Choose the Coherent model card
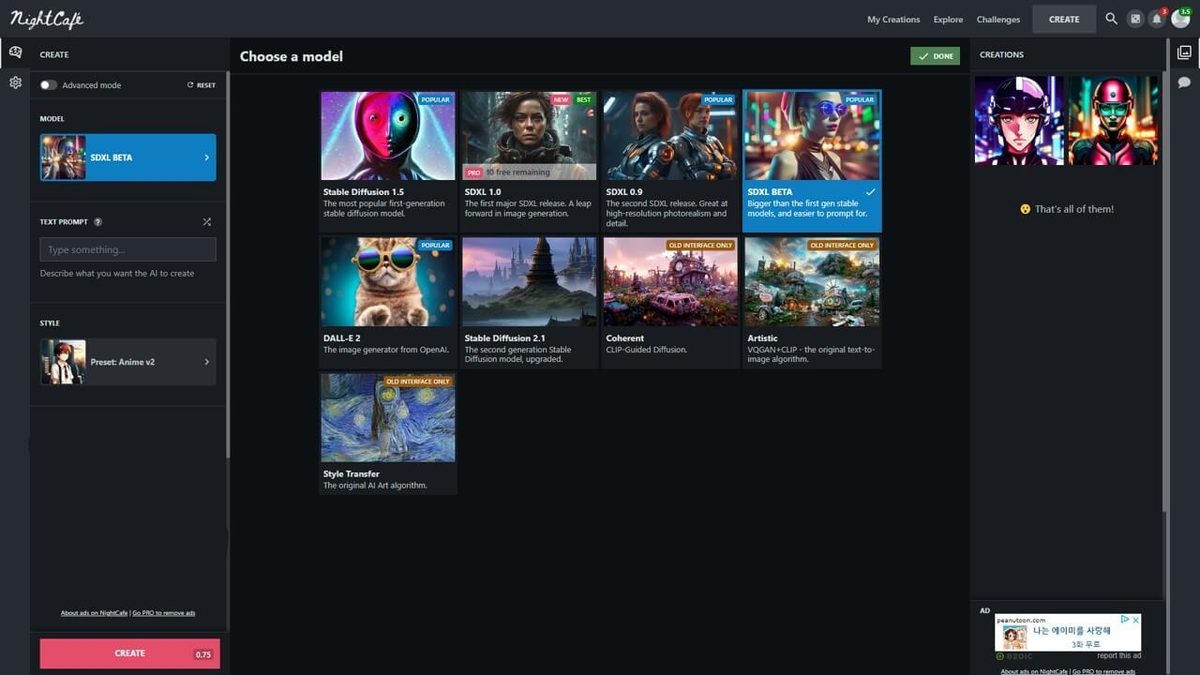 tap(670, 303)
